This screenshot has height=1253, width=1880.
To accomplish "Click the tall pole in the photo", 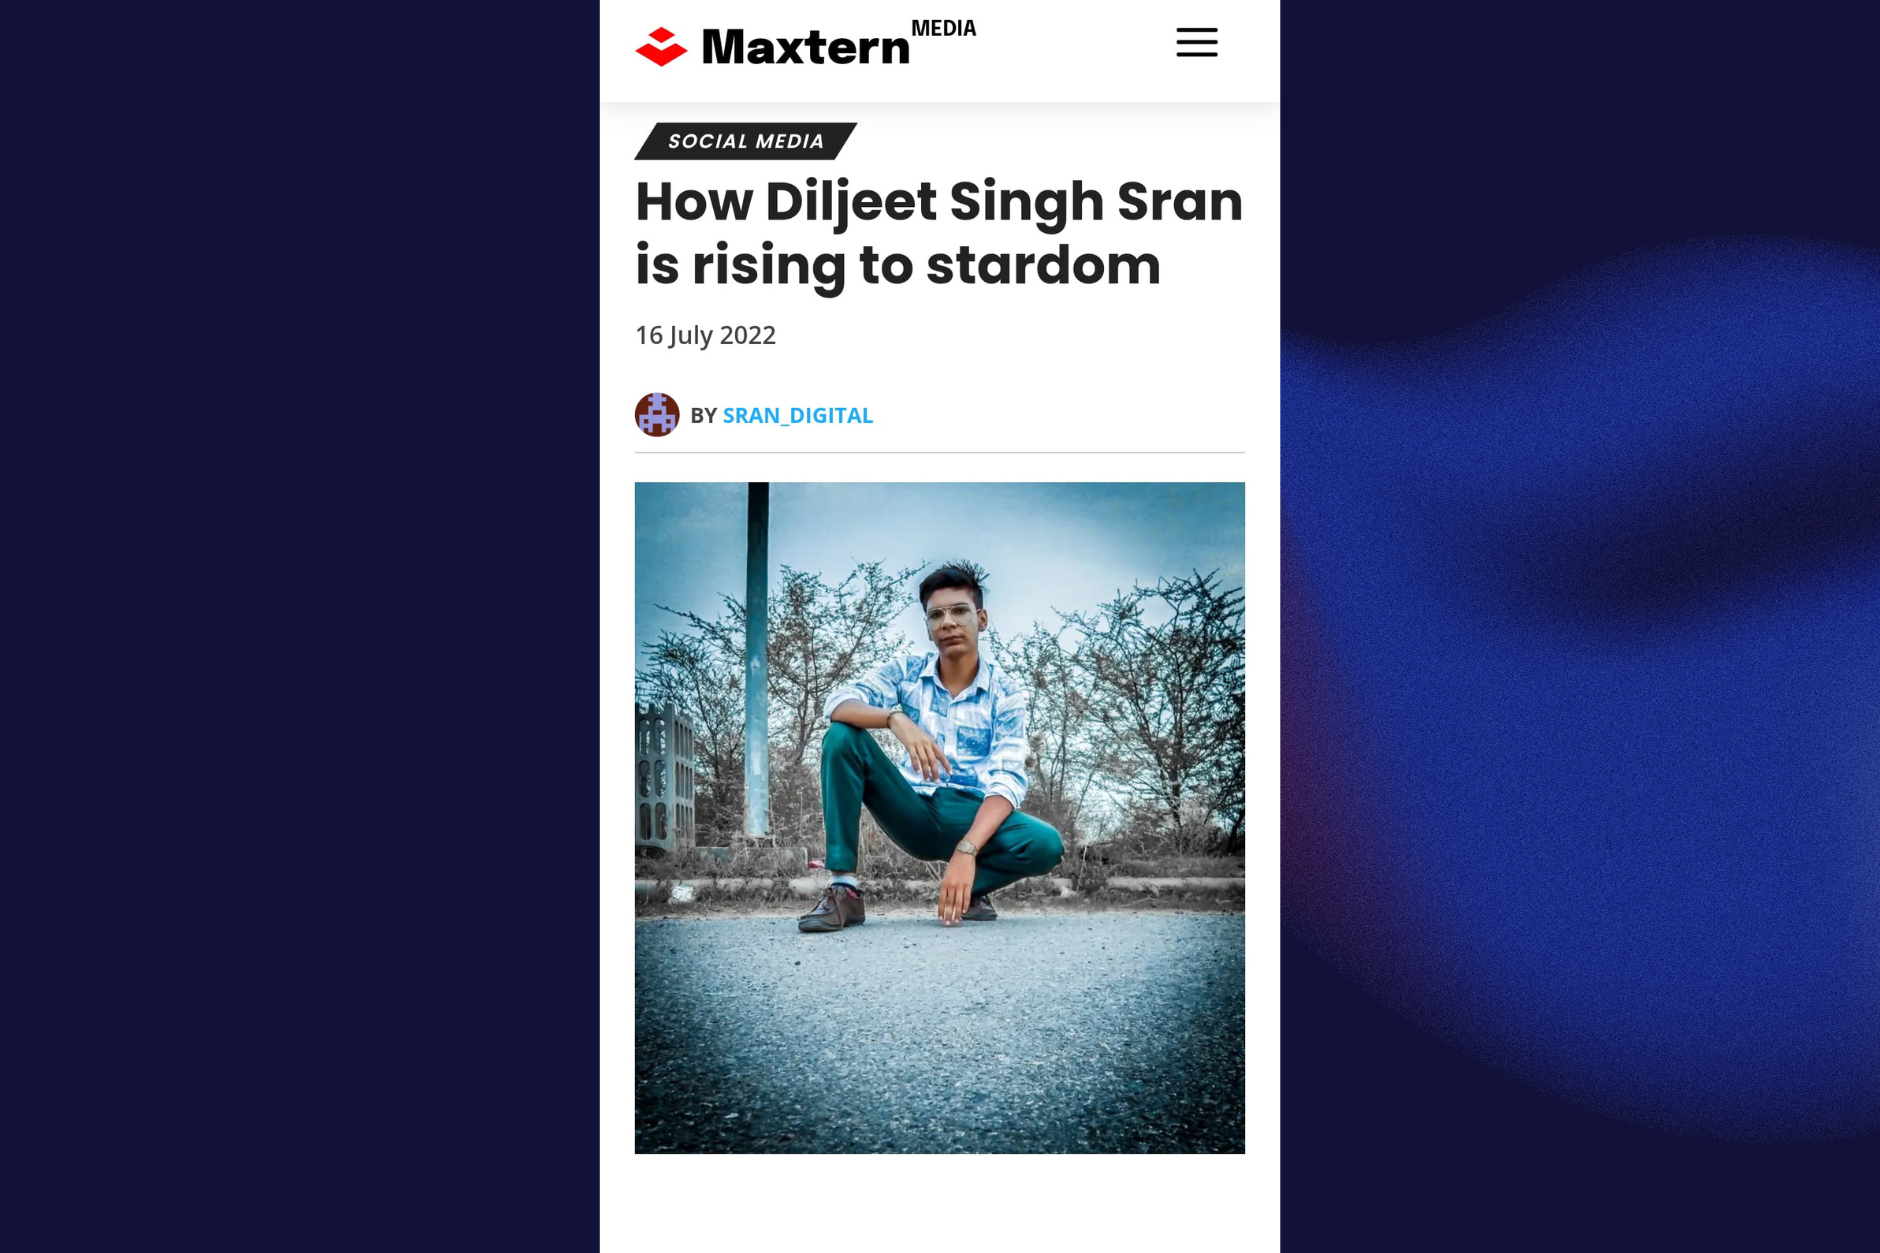I will click(758, 660).
